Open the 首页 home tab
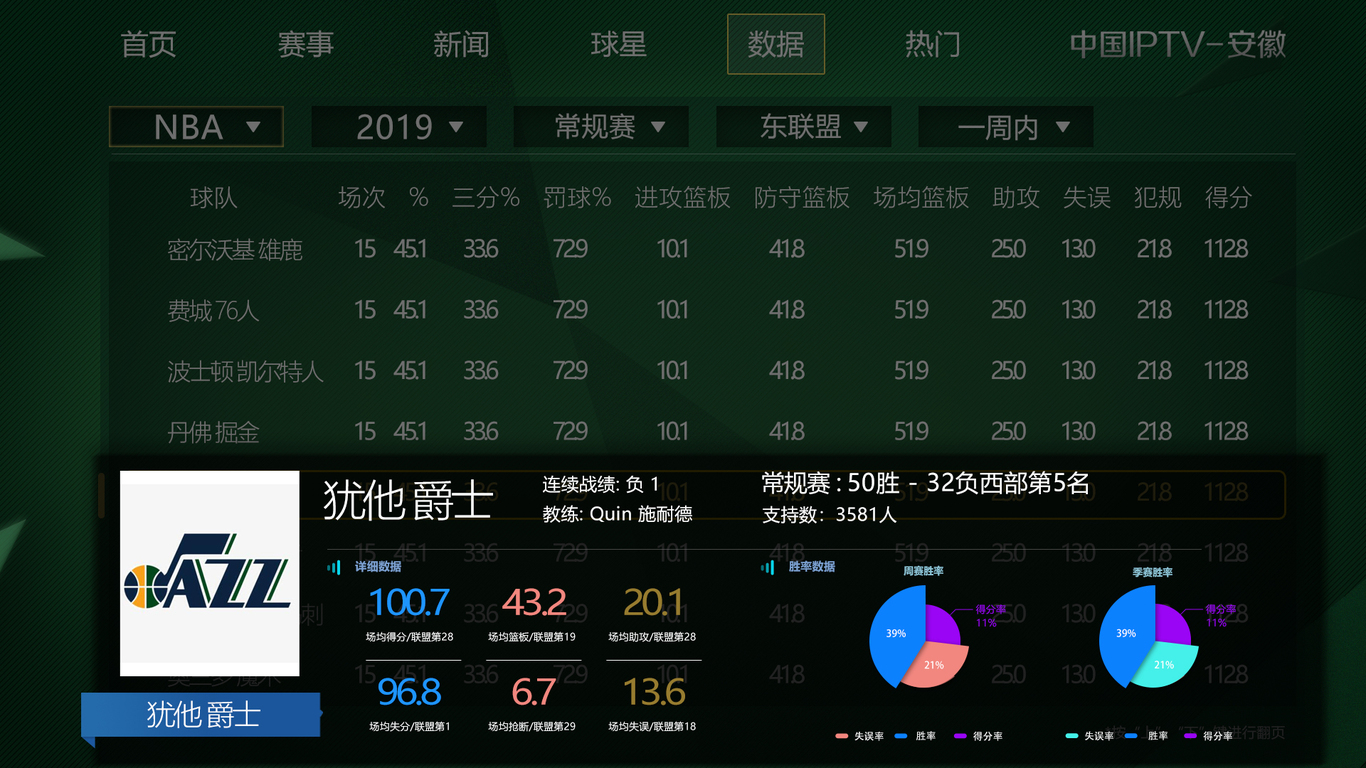The image size is (1366, 768). [x=148, y=45]
